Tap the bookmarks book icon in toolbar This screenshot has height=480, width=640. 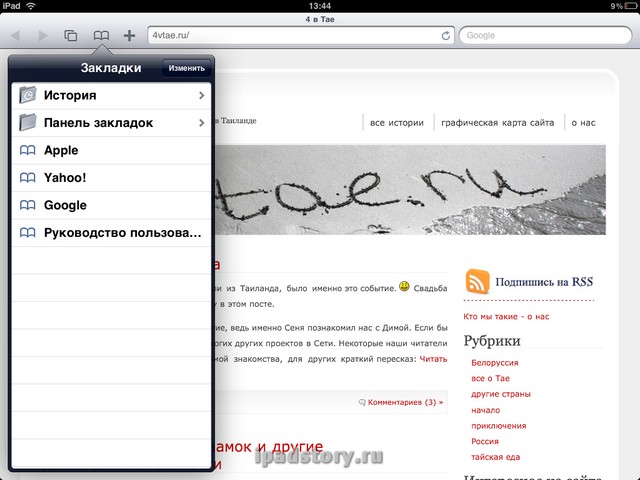[101, 36]
